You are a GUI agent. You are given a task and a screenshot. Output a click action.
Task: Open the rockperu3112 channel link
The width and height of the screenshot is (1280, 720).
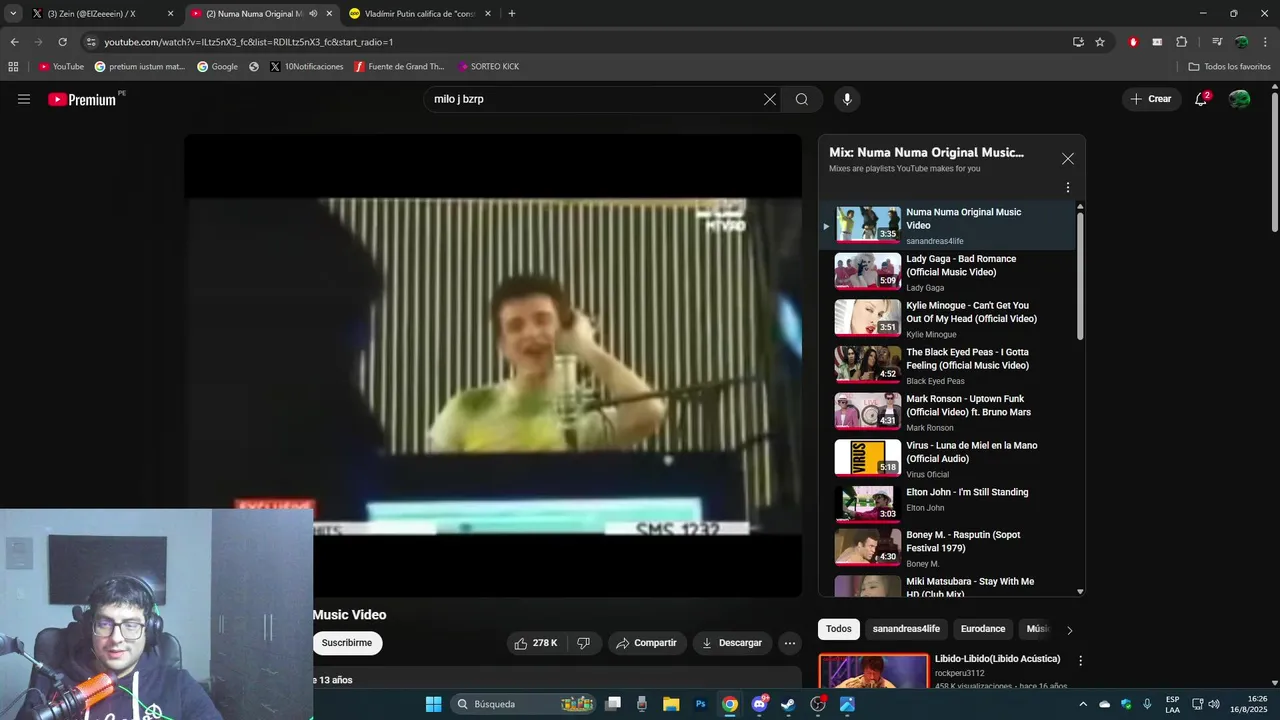(x=960, y=673)
